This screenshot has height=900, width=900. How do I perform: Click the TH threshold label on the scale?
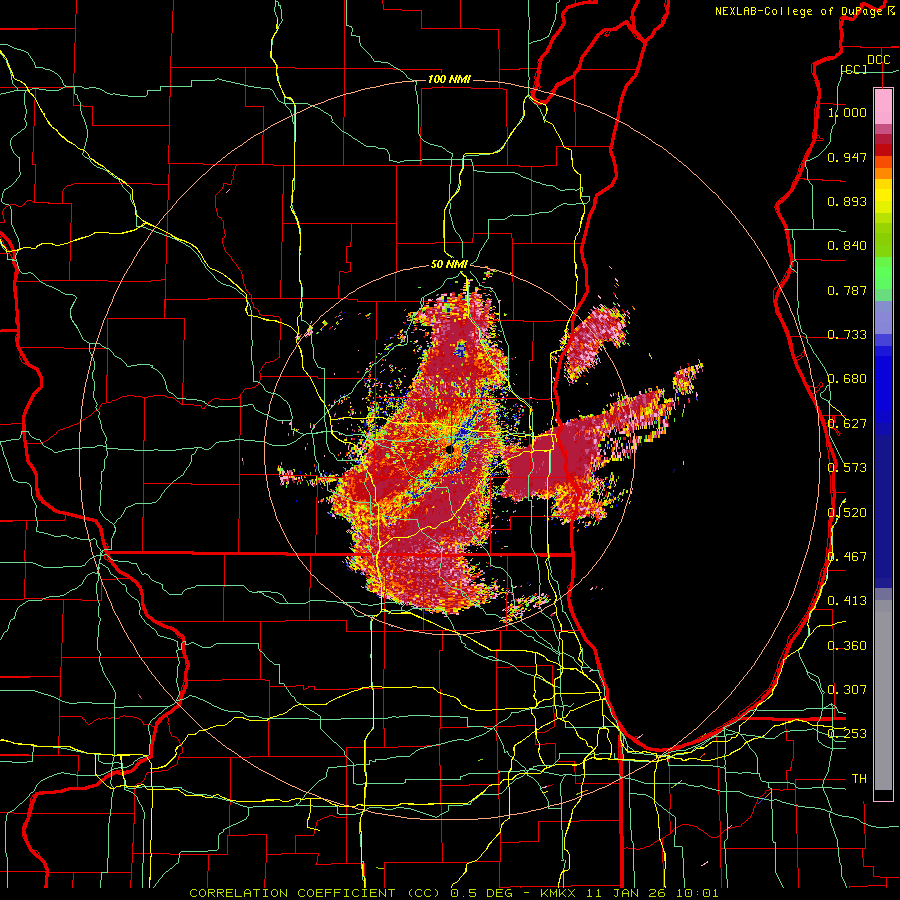point(859,779)
